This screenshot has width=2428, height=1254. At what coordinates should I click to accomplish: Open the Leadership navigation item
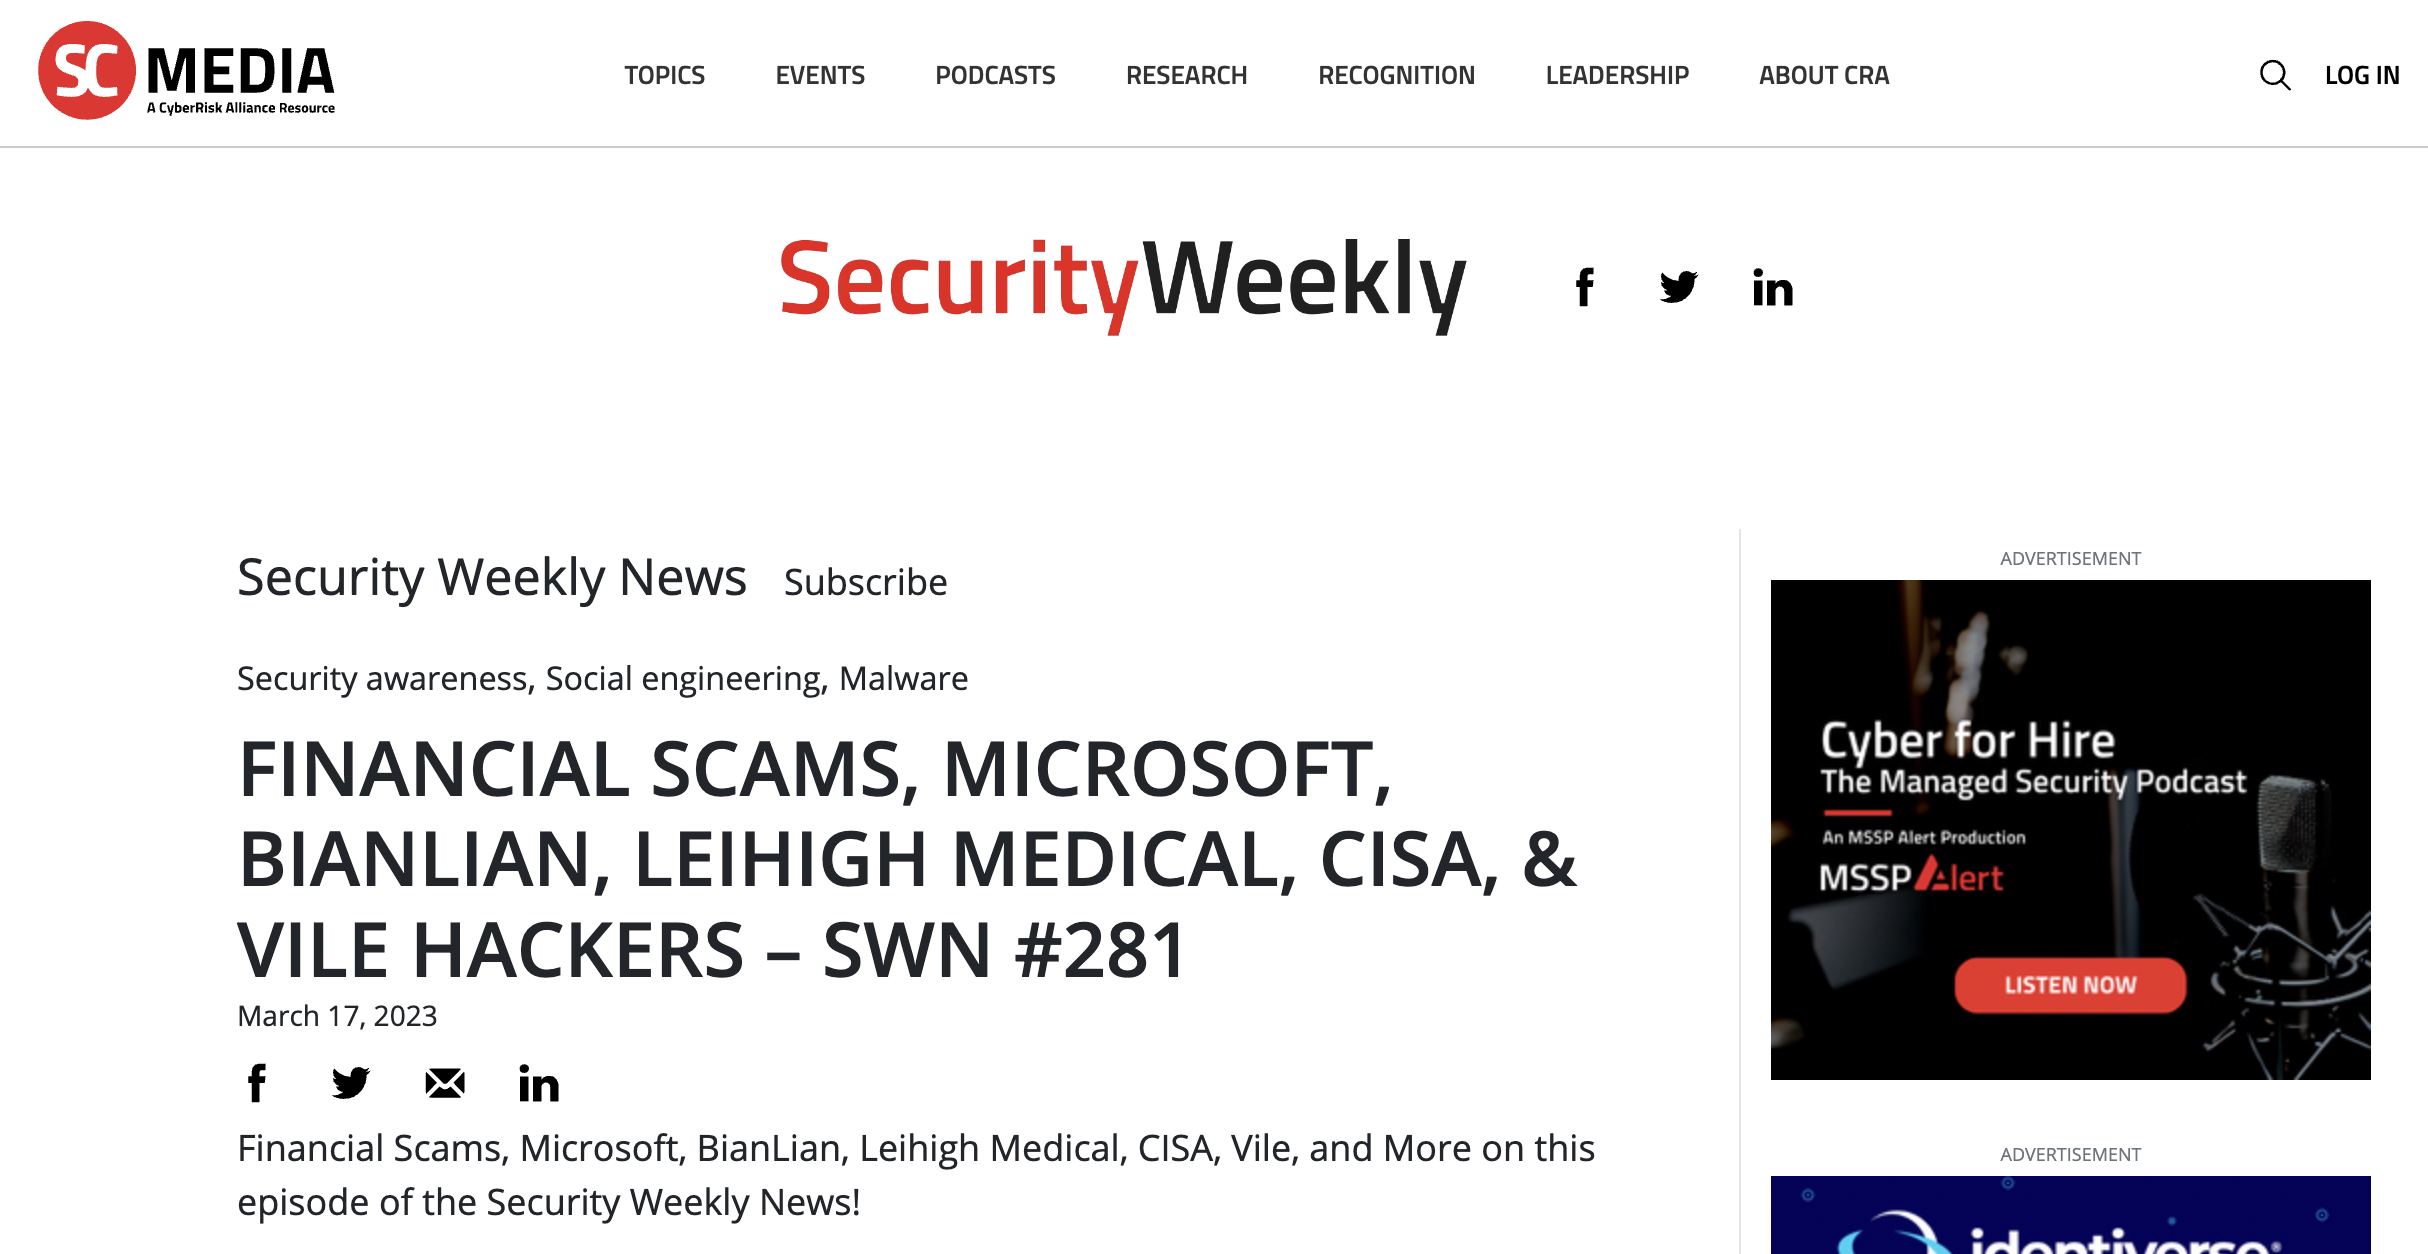coord(1616,75)
